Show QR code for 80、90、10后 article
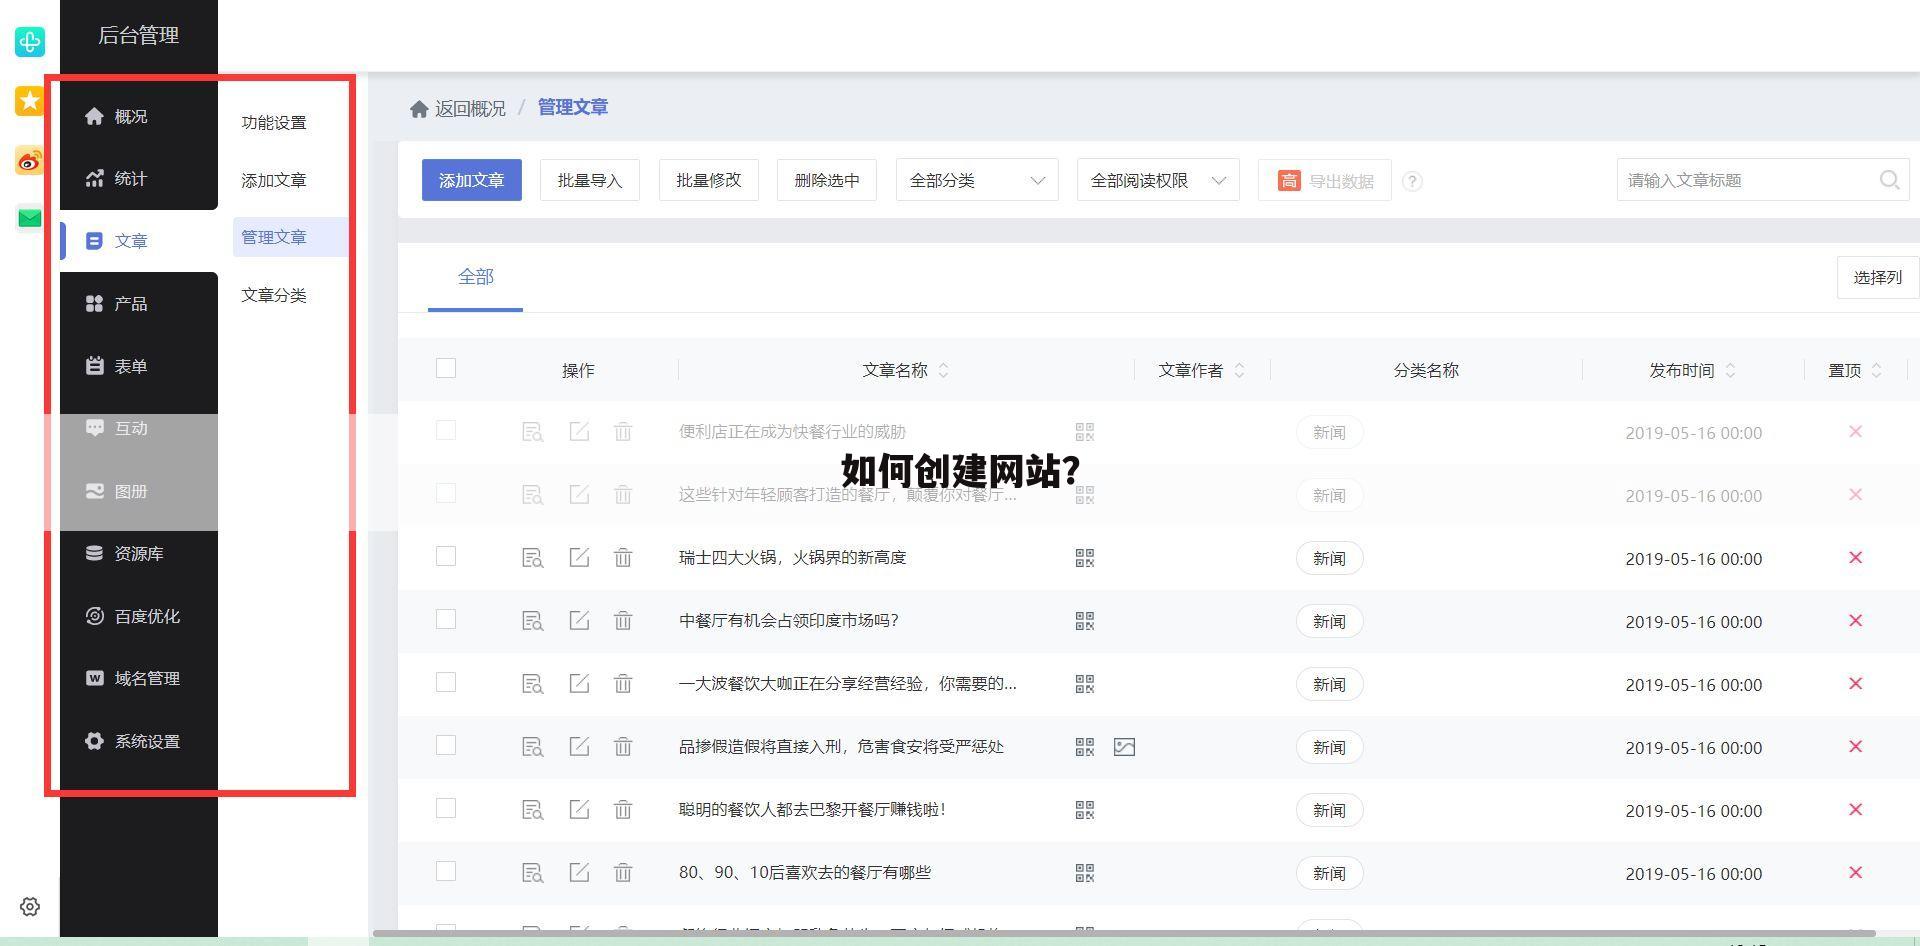The height and width of the screenshot is (946, 1920). (x=1084, y=873)
